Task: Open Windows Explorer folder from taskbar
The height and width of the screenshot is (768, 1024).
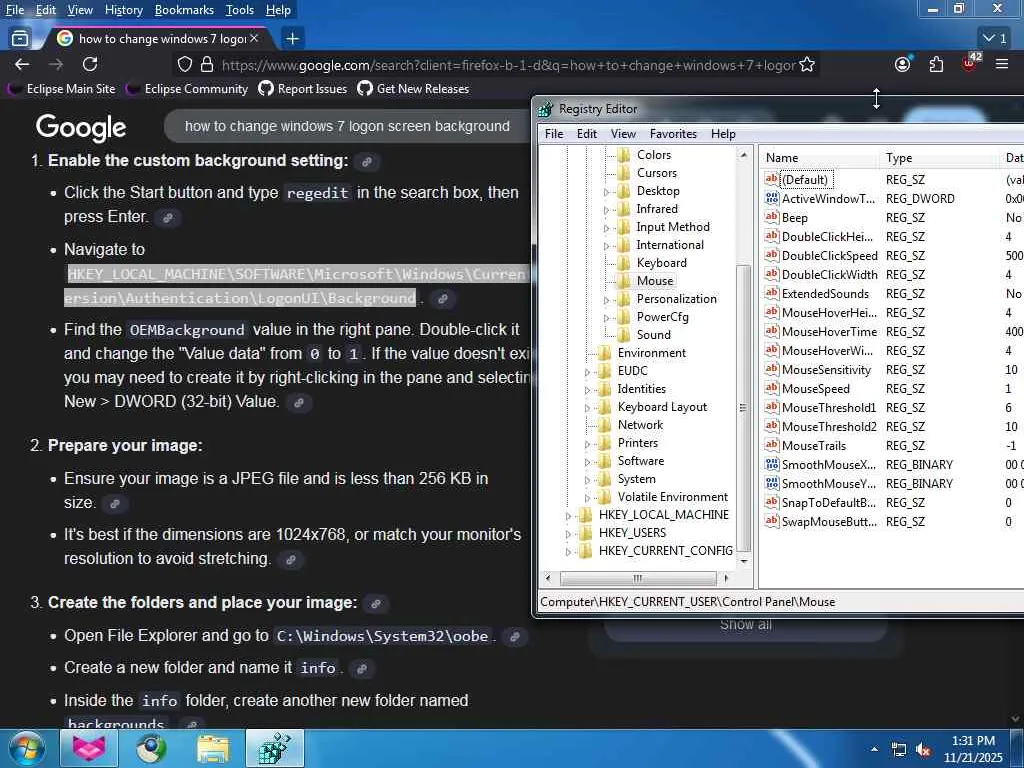Action: pos(213,749)
